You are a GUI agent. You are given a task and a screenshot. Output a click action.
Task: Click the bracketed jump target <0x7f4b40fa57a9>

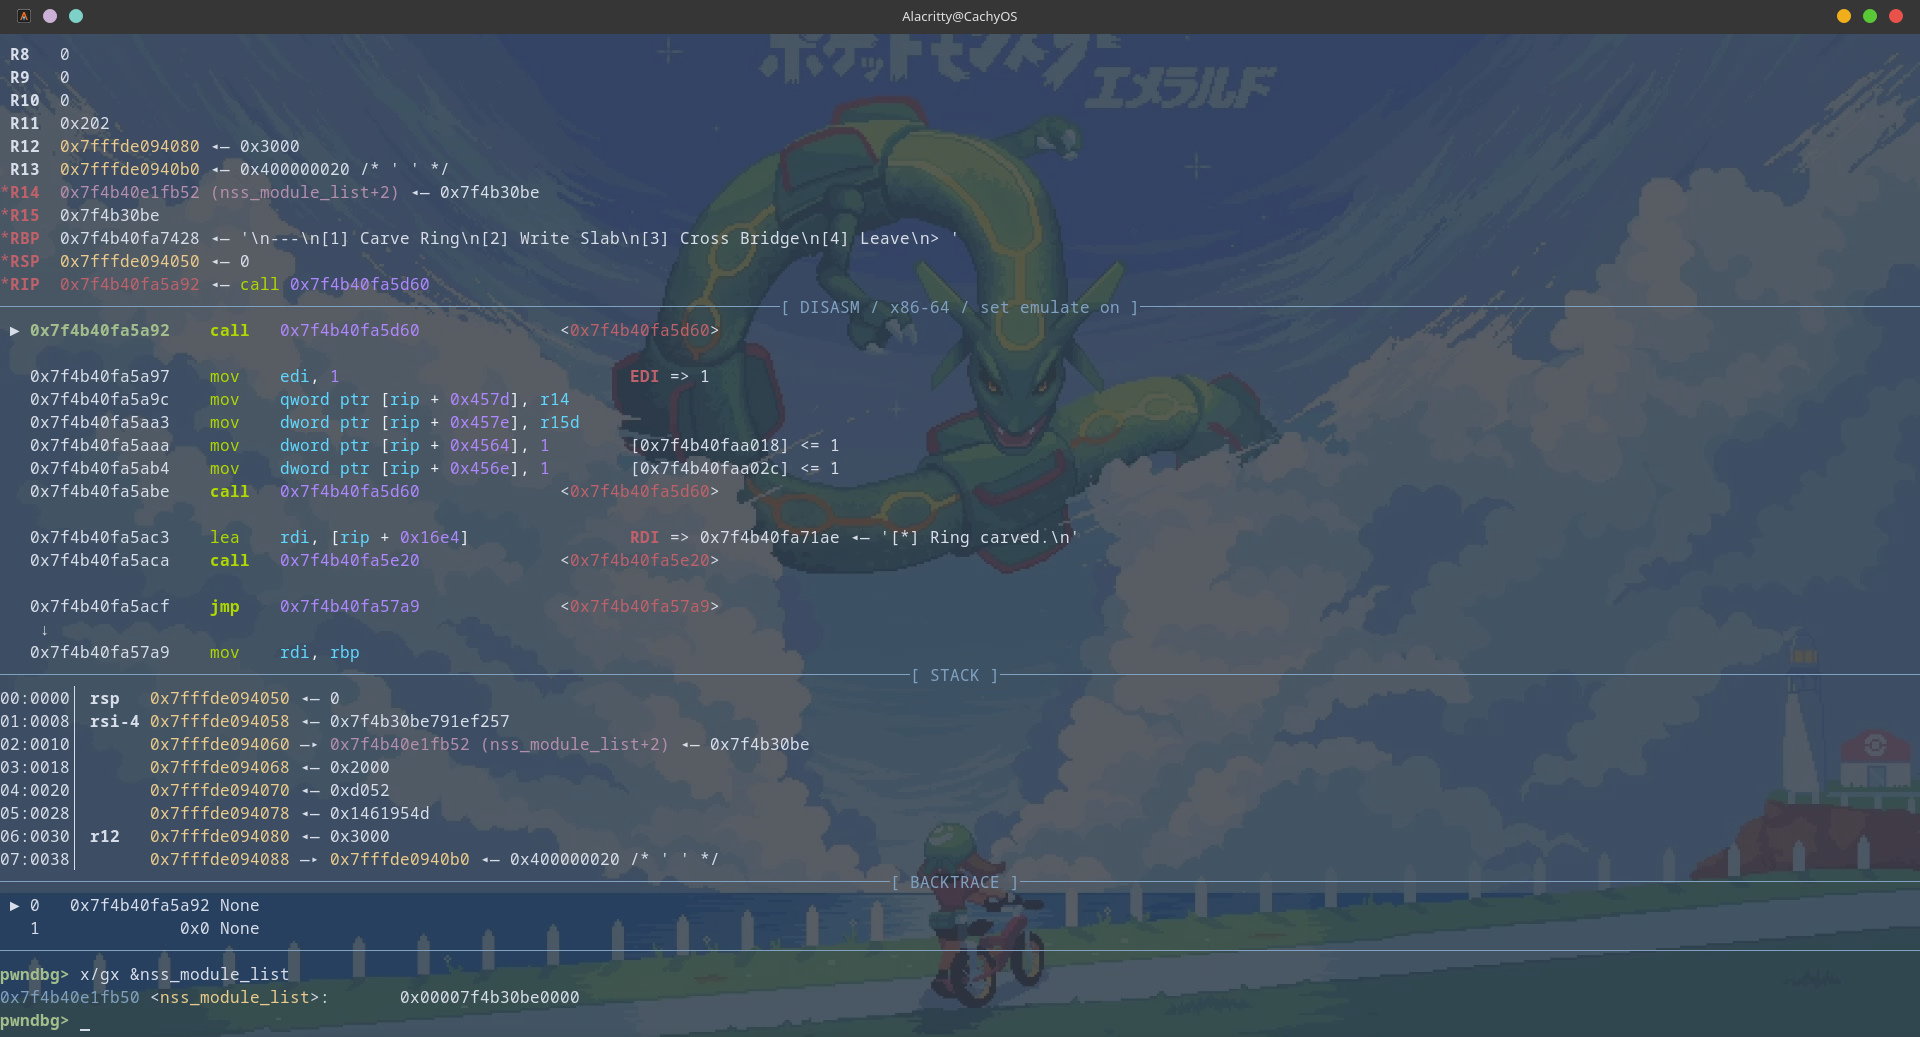(640, 606)
